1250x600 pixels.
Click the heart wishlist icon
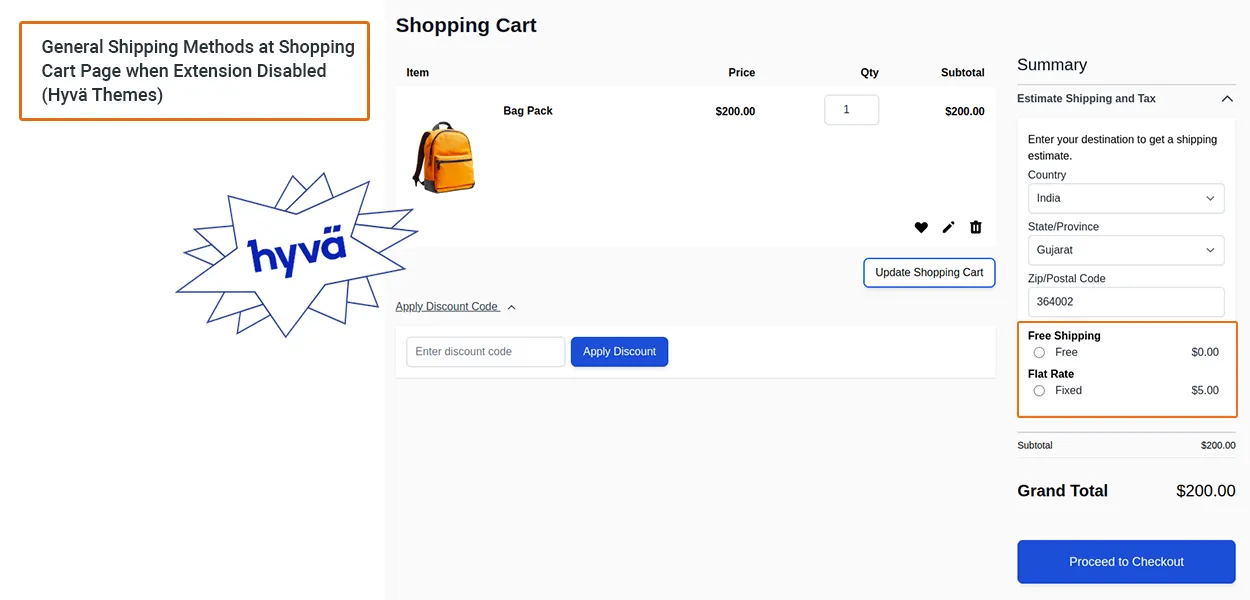point(921,228)
